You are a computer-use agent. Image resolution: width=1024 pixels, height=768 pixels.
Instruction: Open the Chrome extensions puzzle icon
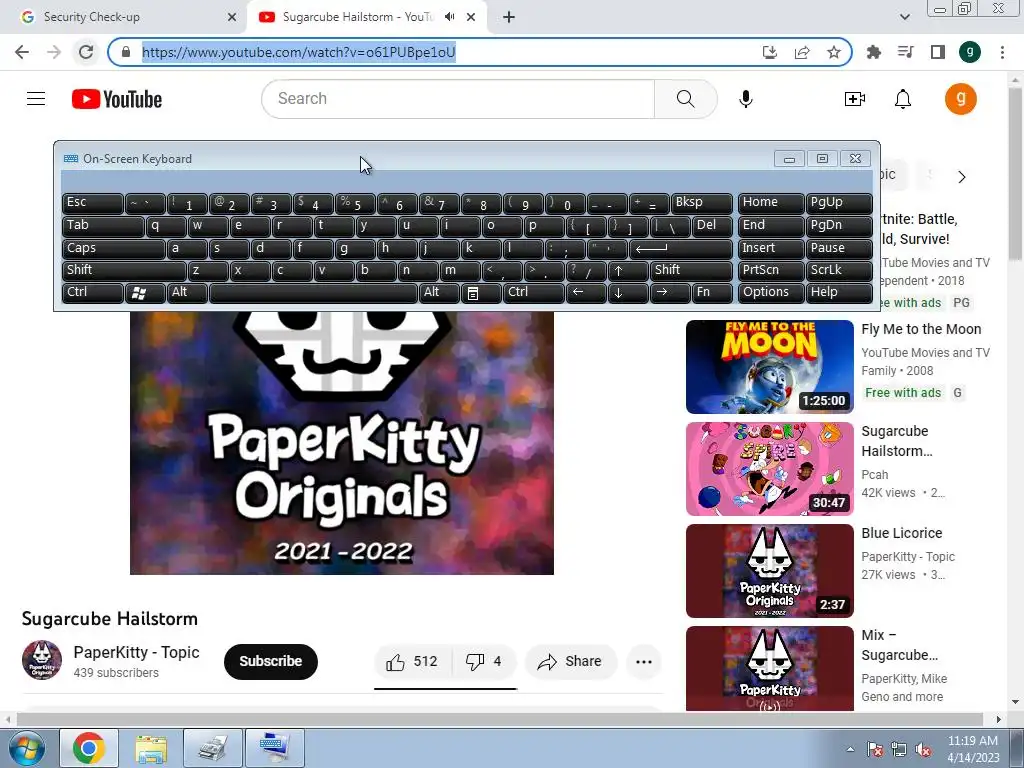point(873,52)
